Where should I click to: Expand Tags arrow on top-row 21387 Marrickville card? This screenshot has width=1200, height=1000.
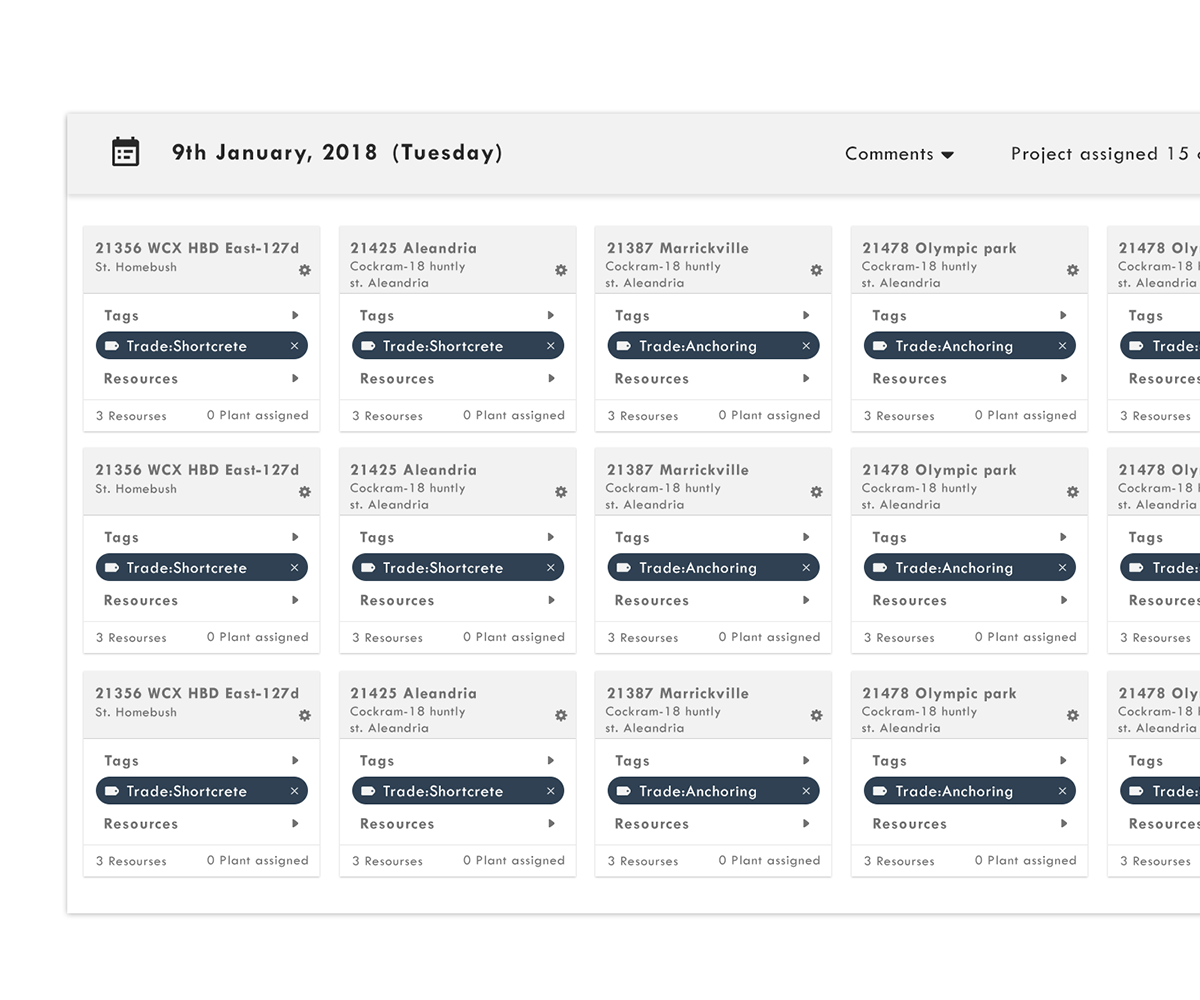806,315
